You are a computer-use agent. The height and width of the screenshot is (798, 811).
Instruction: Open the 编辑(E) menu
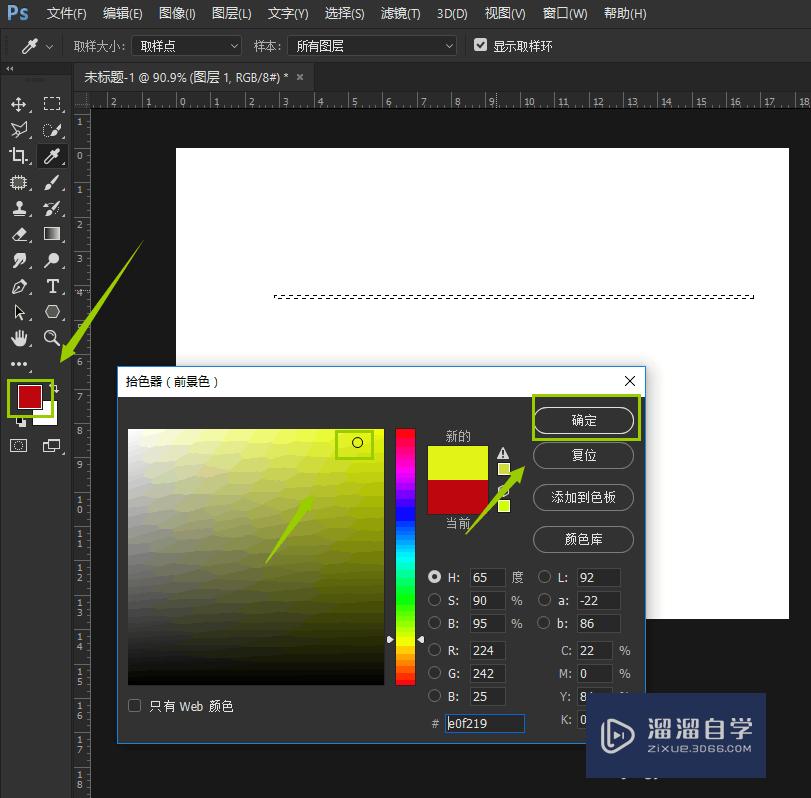[123, 13]
